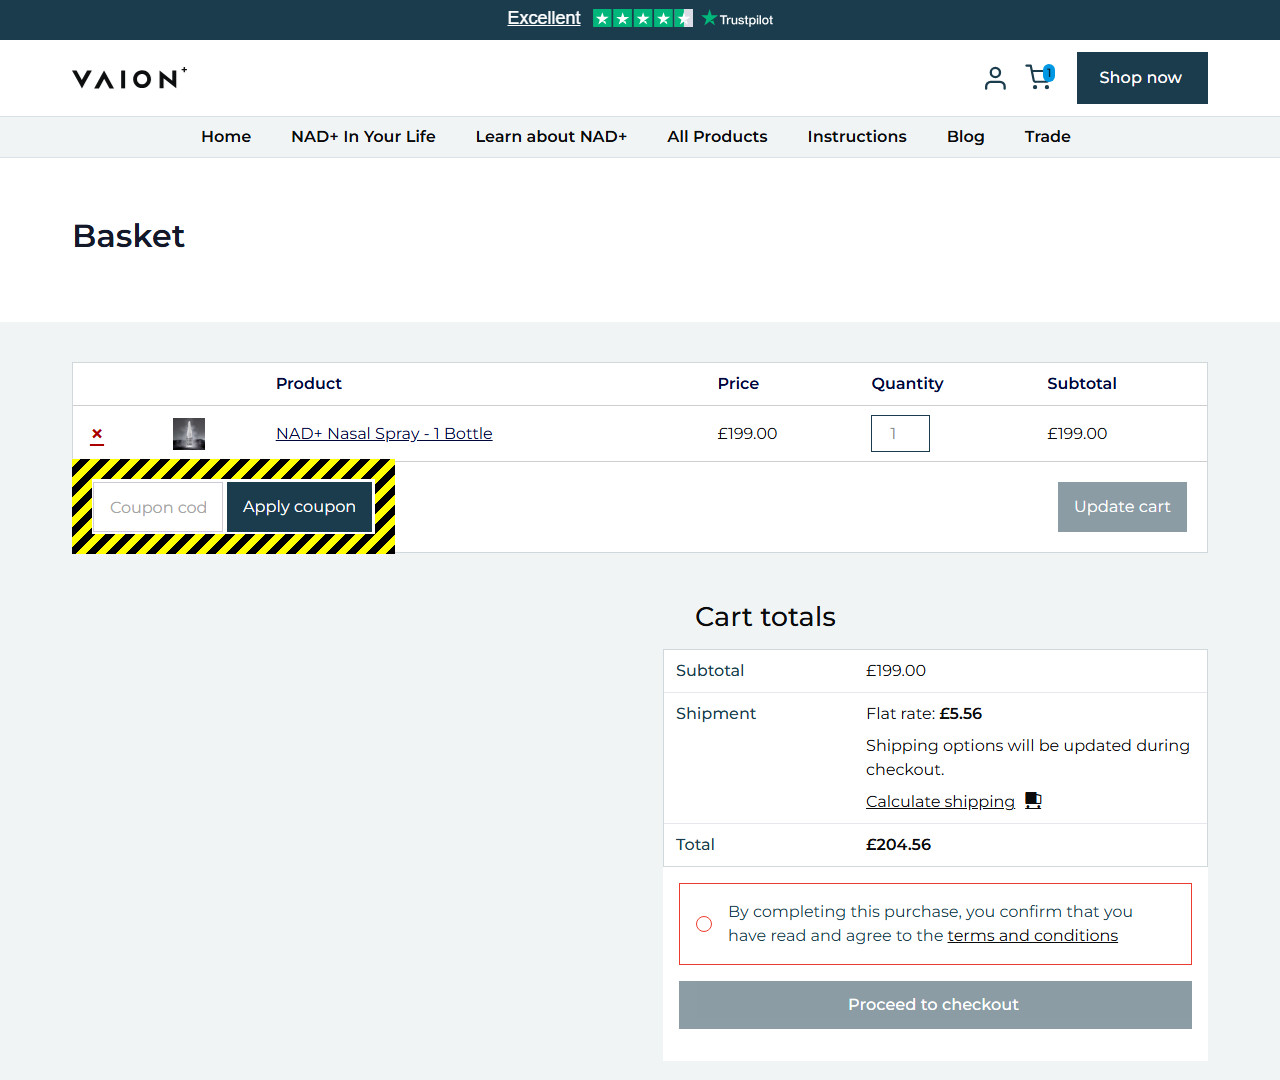Click the £199.00 value under Subtotal column
This screenshot has height=1080, width=1280.
coord(1077,434)
